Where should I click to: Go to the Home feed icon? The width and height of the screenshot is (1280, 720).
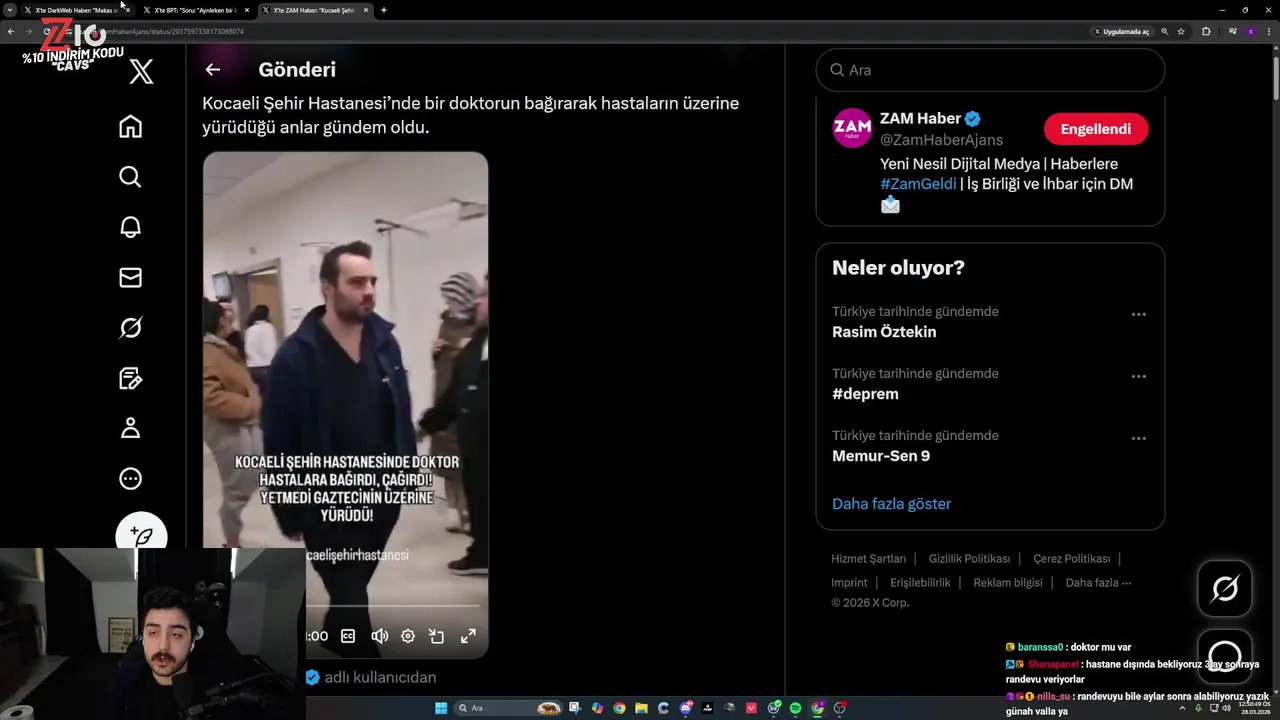click(x=130, y=127)
